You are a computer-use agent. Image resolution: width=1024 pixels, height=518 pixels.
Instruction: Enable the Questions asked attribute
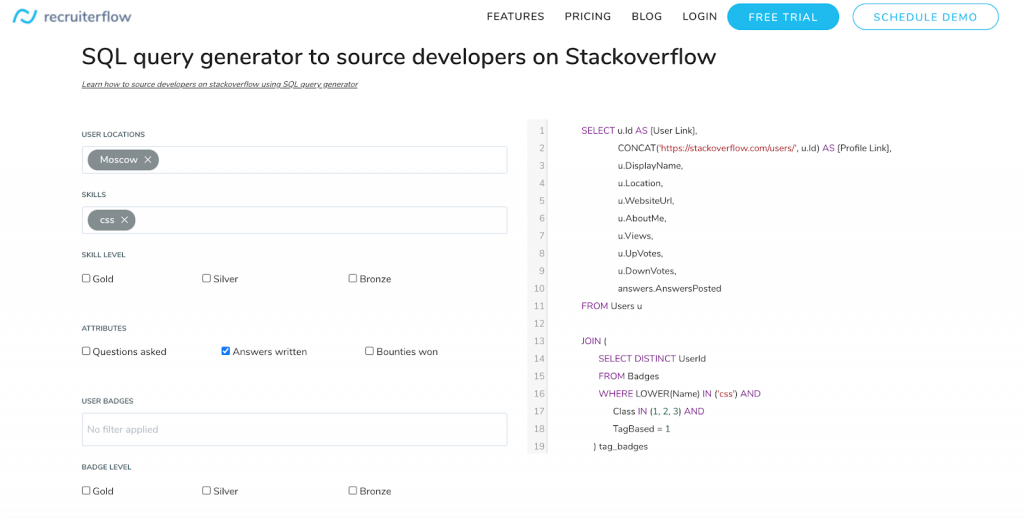point(86,351)
